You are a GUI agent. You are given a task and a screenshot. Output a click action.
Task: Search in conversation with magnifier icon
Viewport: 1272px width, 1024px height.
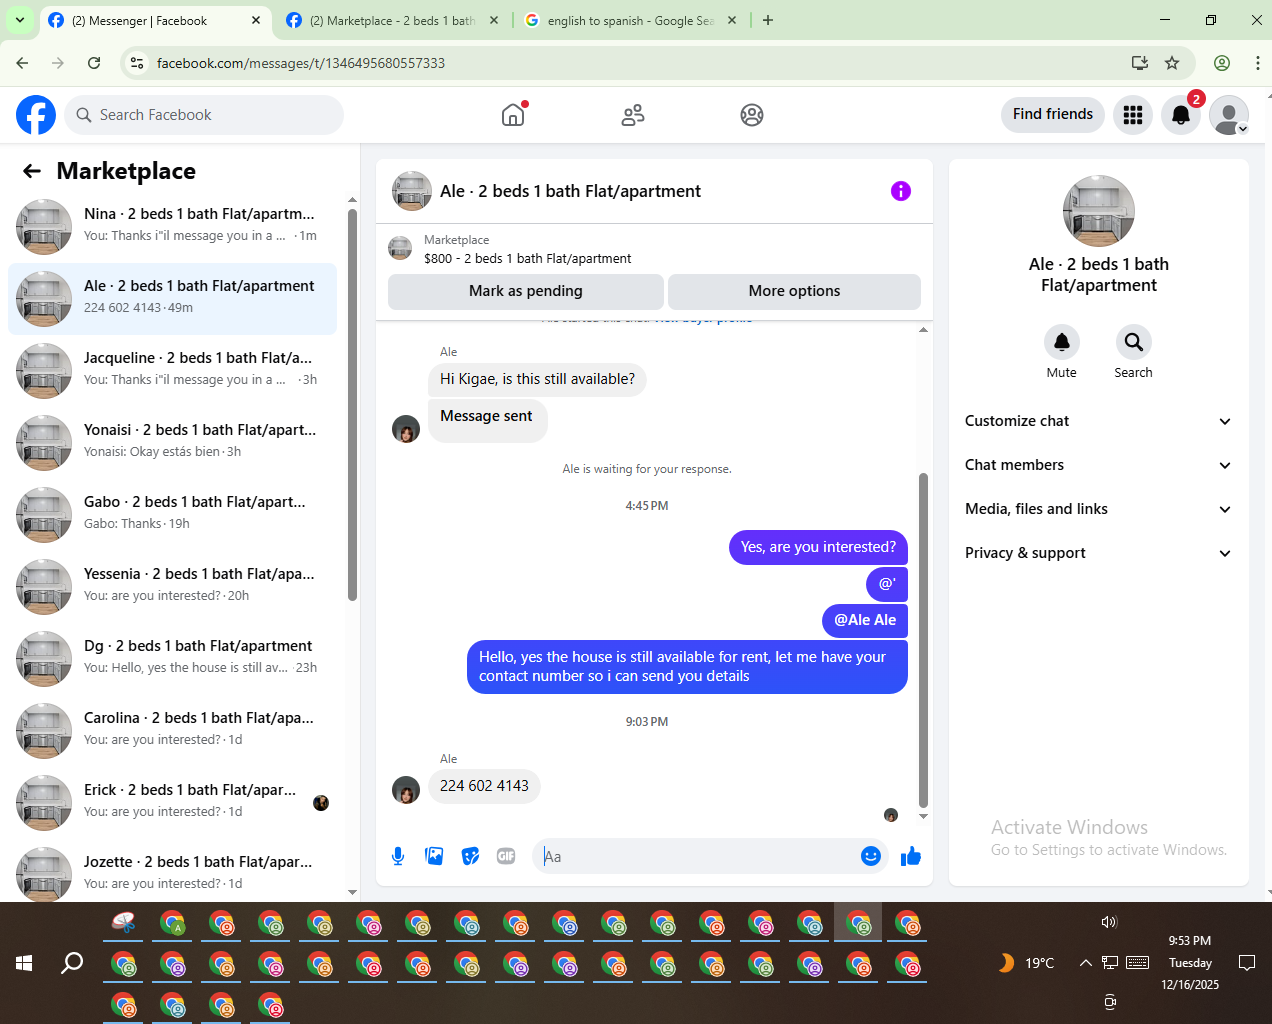tap(1133, 342)
